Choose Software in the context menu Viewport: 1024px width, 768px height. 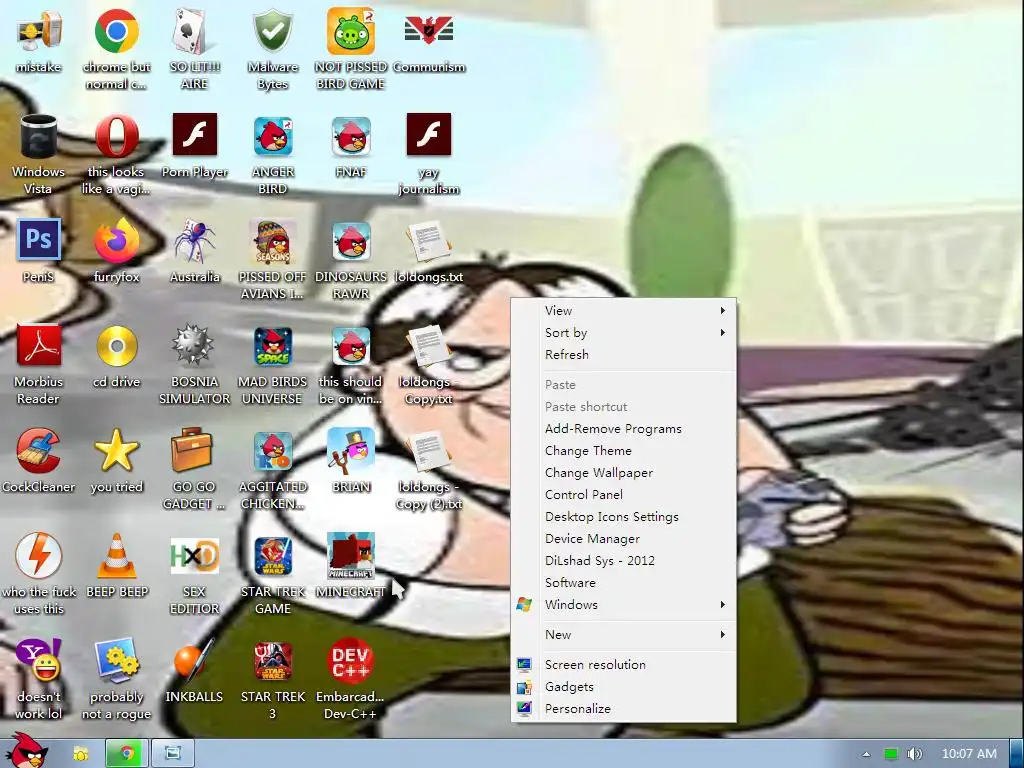tap(624, 583)
